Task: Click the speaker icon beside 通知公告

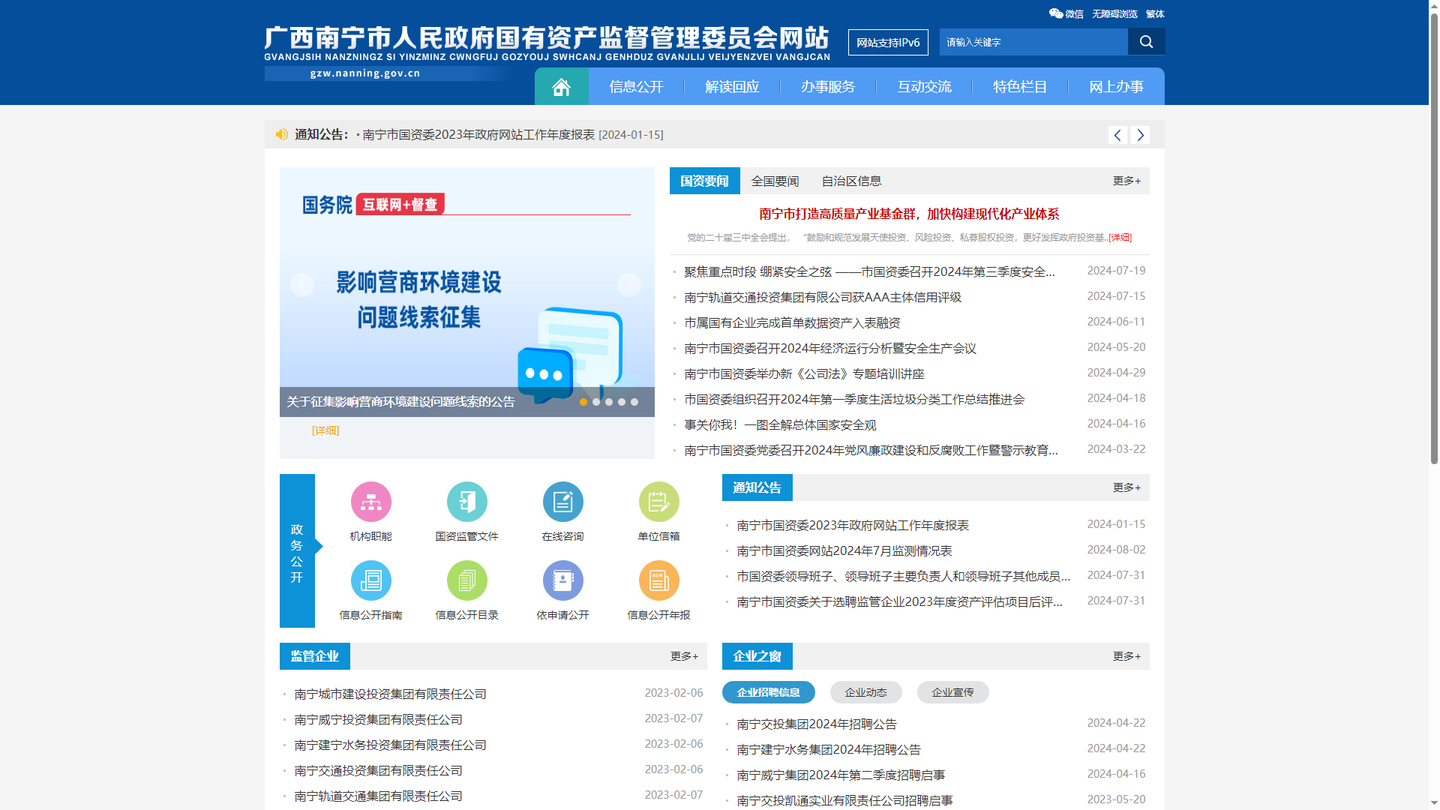Action: 282,134
